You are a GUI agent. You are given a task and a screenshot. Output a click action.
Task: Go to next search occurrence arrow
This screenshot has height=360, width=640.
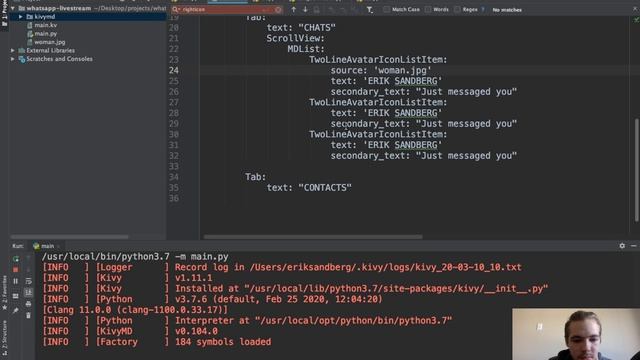click(305, 9)
